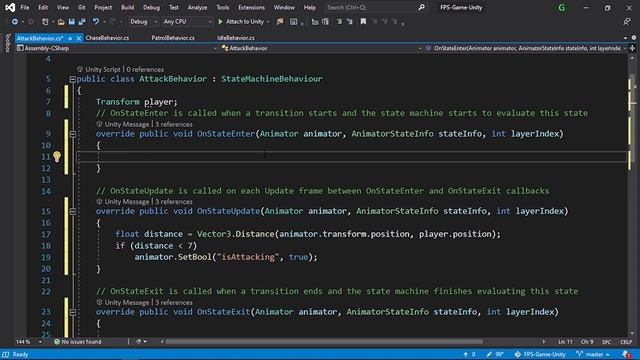Open the Debug configuration dropdown
This screenshot has width=640, height=360.
pos(143,22)
